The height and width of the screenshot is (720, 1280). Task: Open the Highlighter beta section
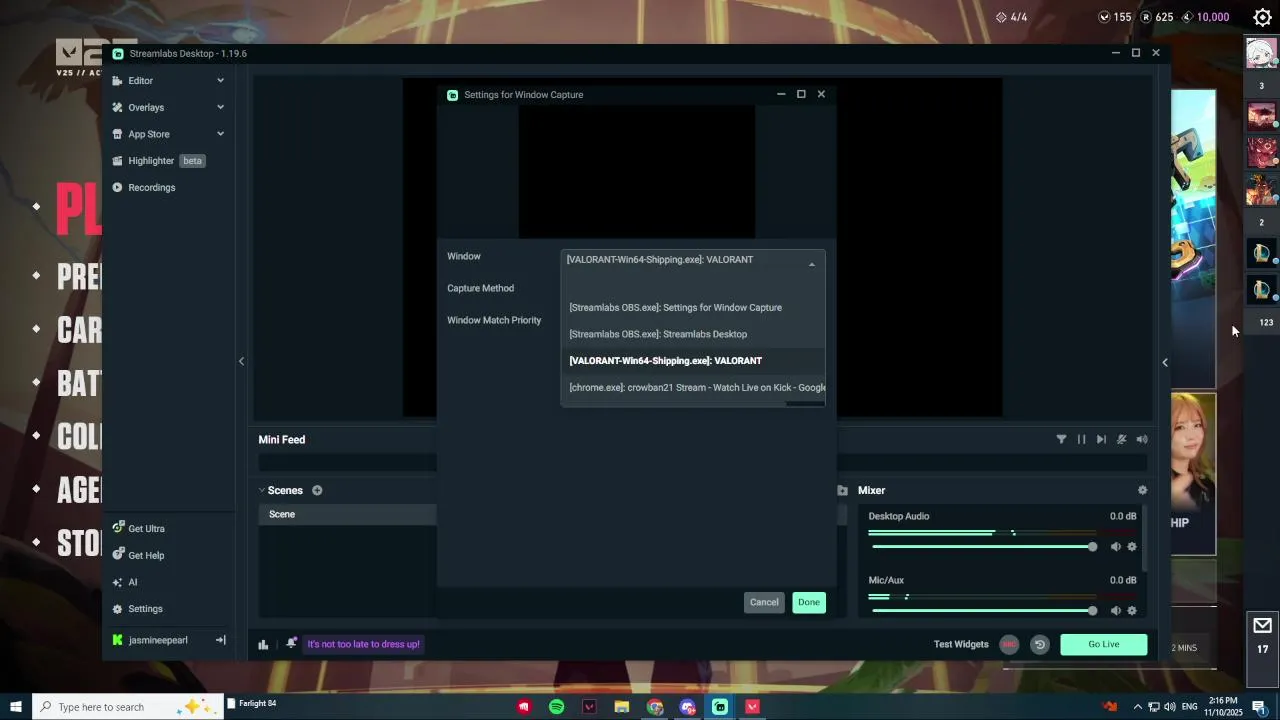158,161
